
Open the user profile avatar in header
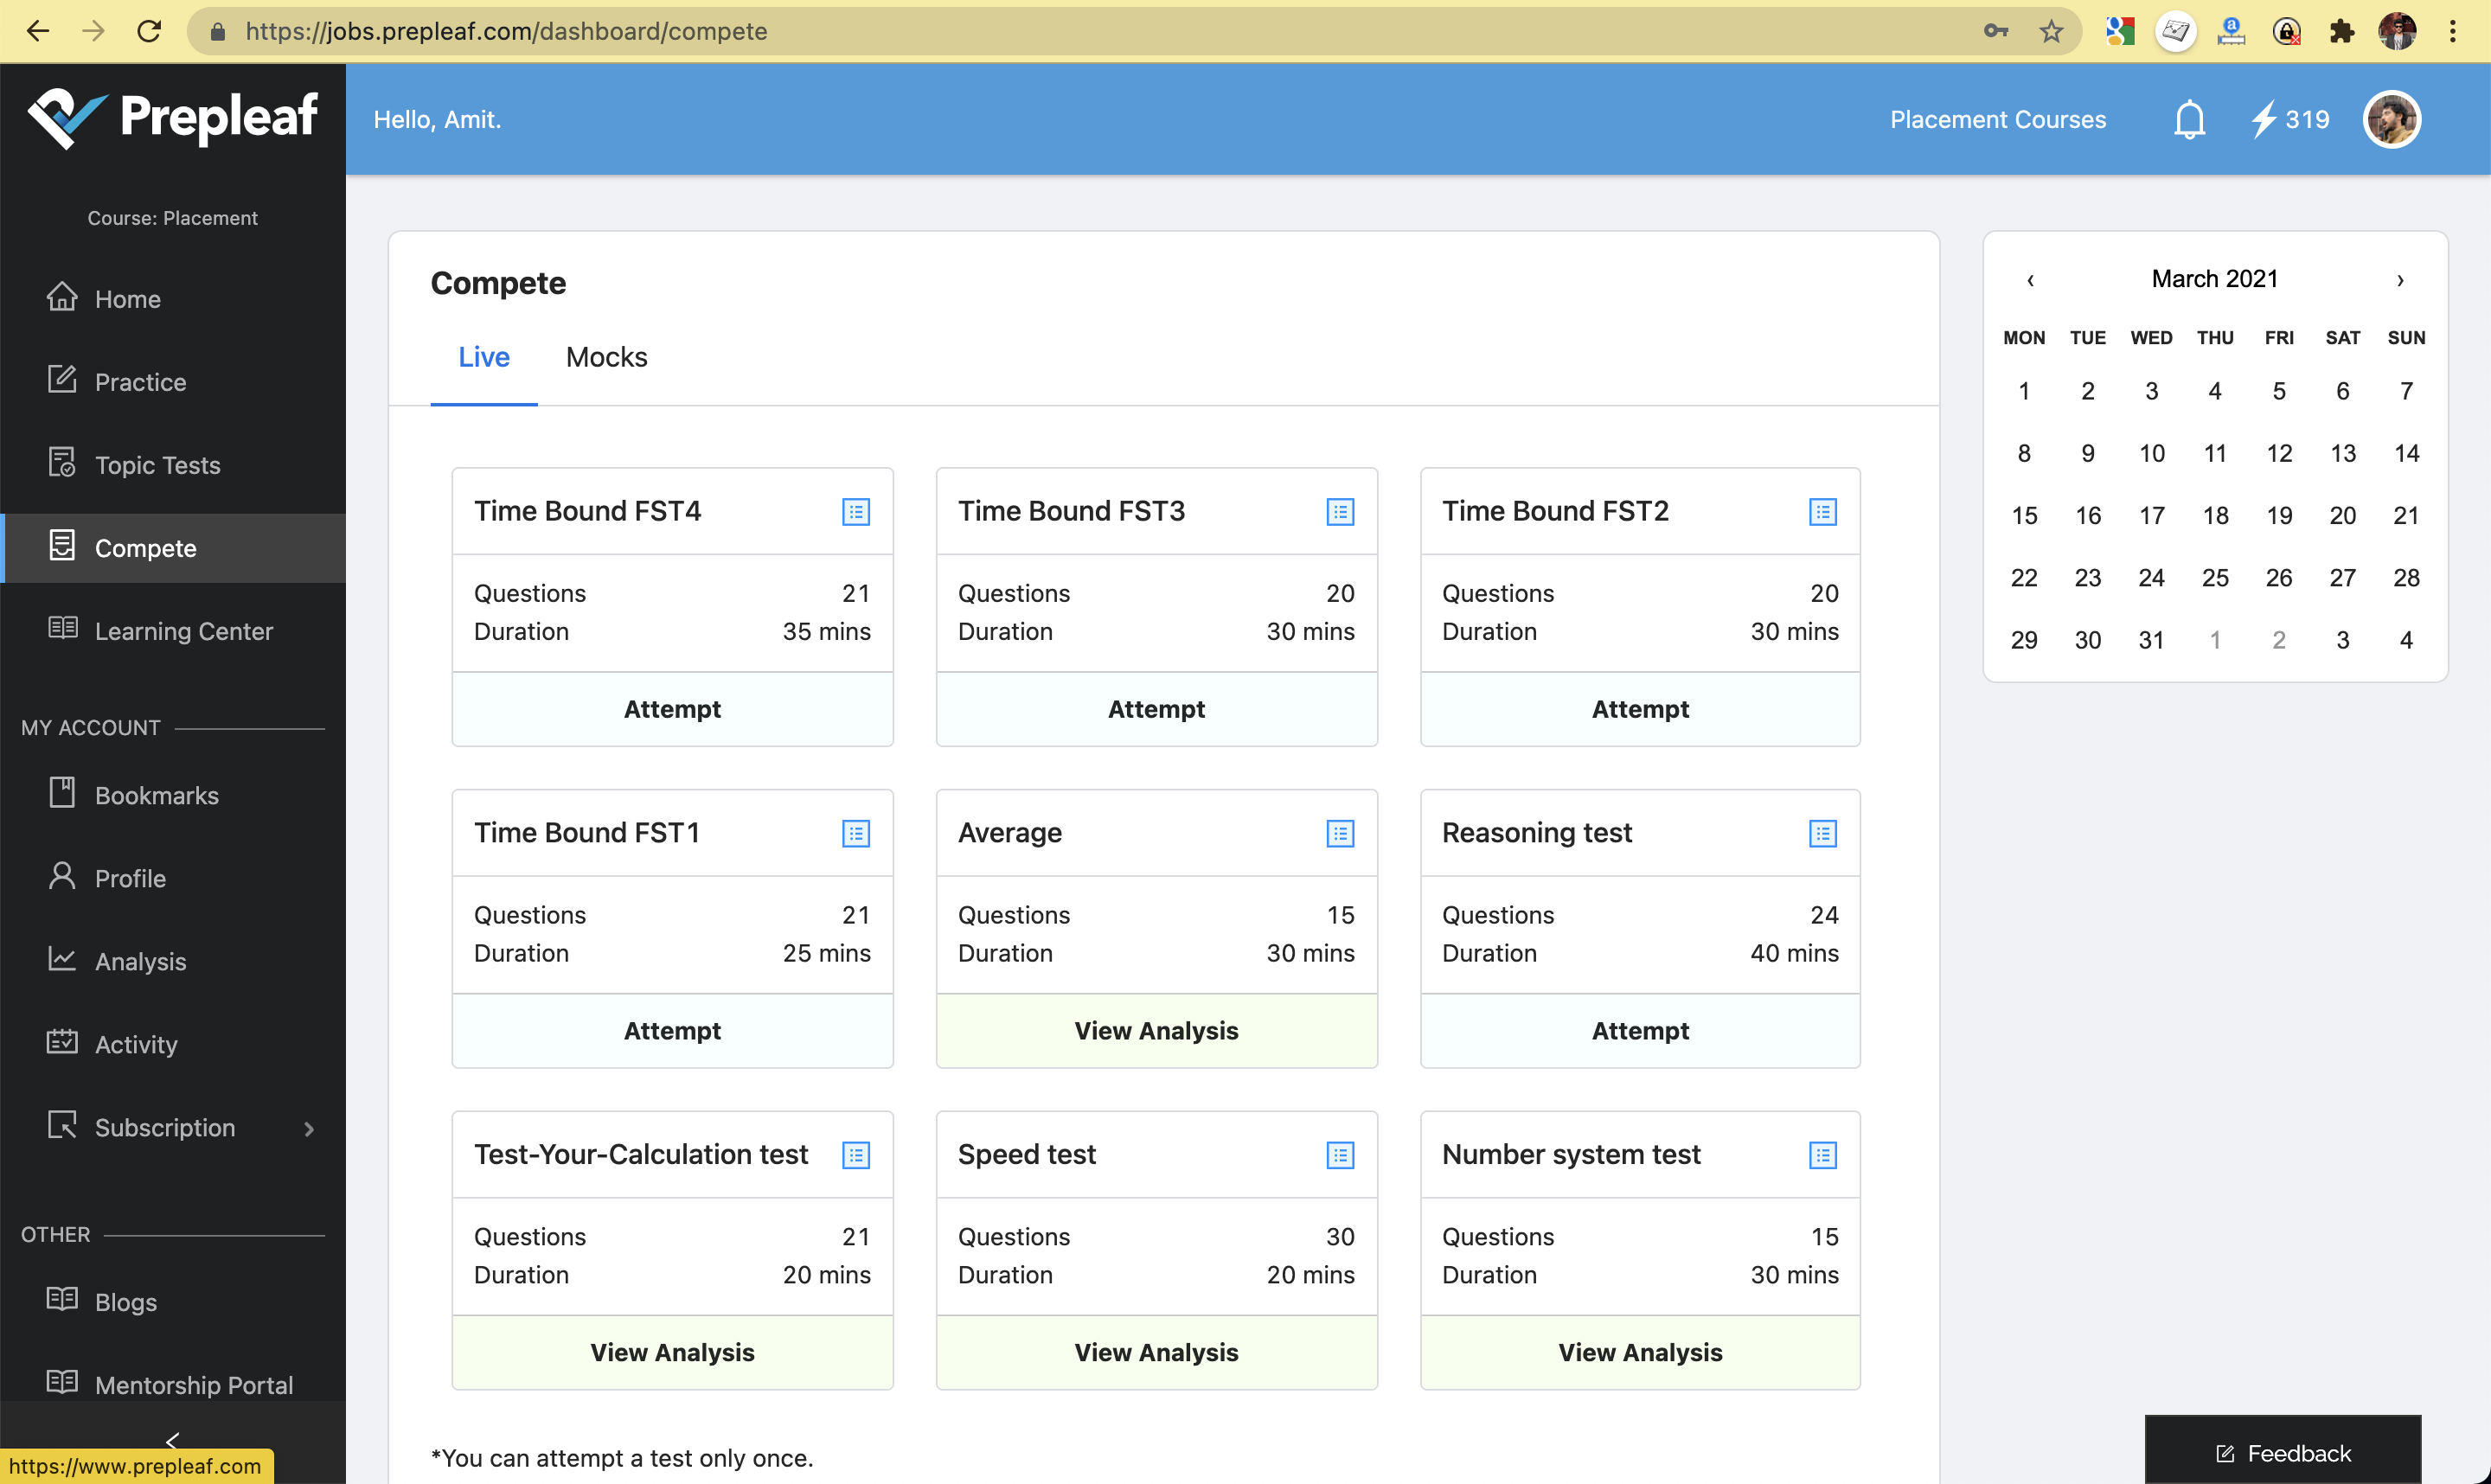coord(2391,120)
